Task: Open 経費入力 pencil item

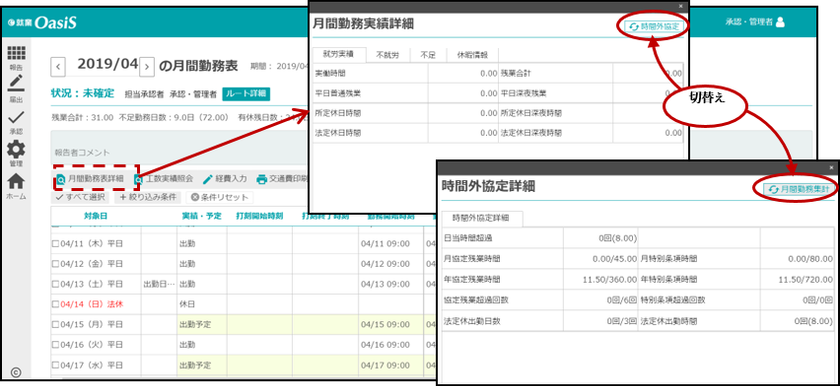Action: coord(224,179)
